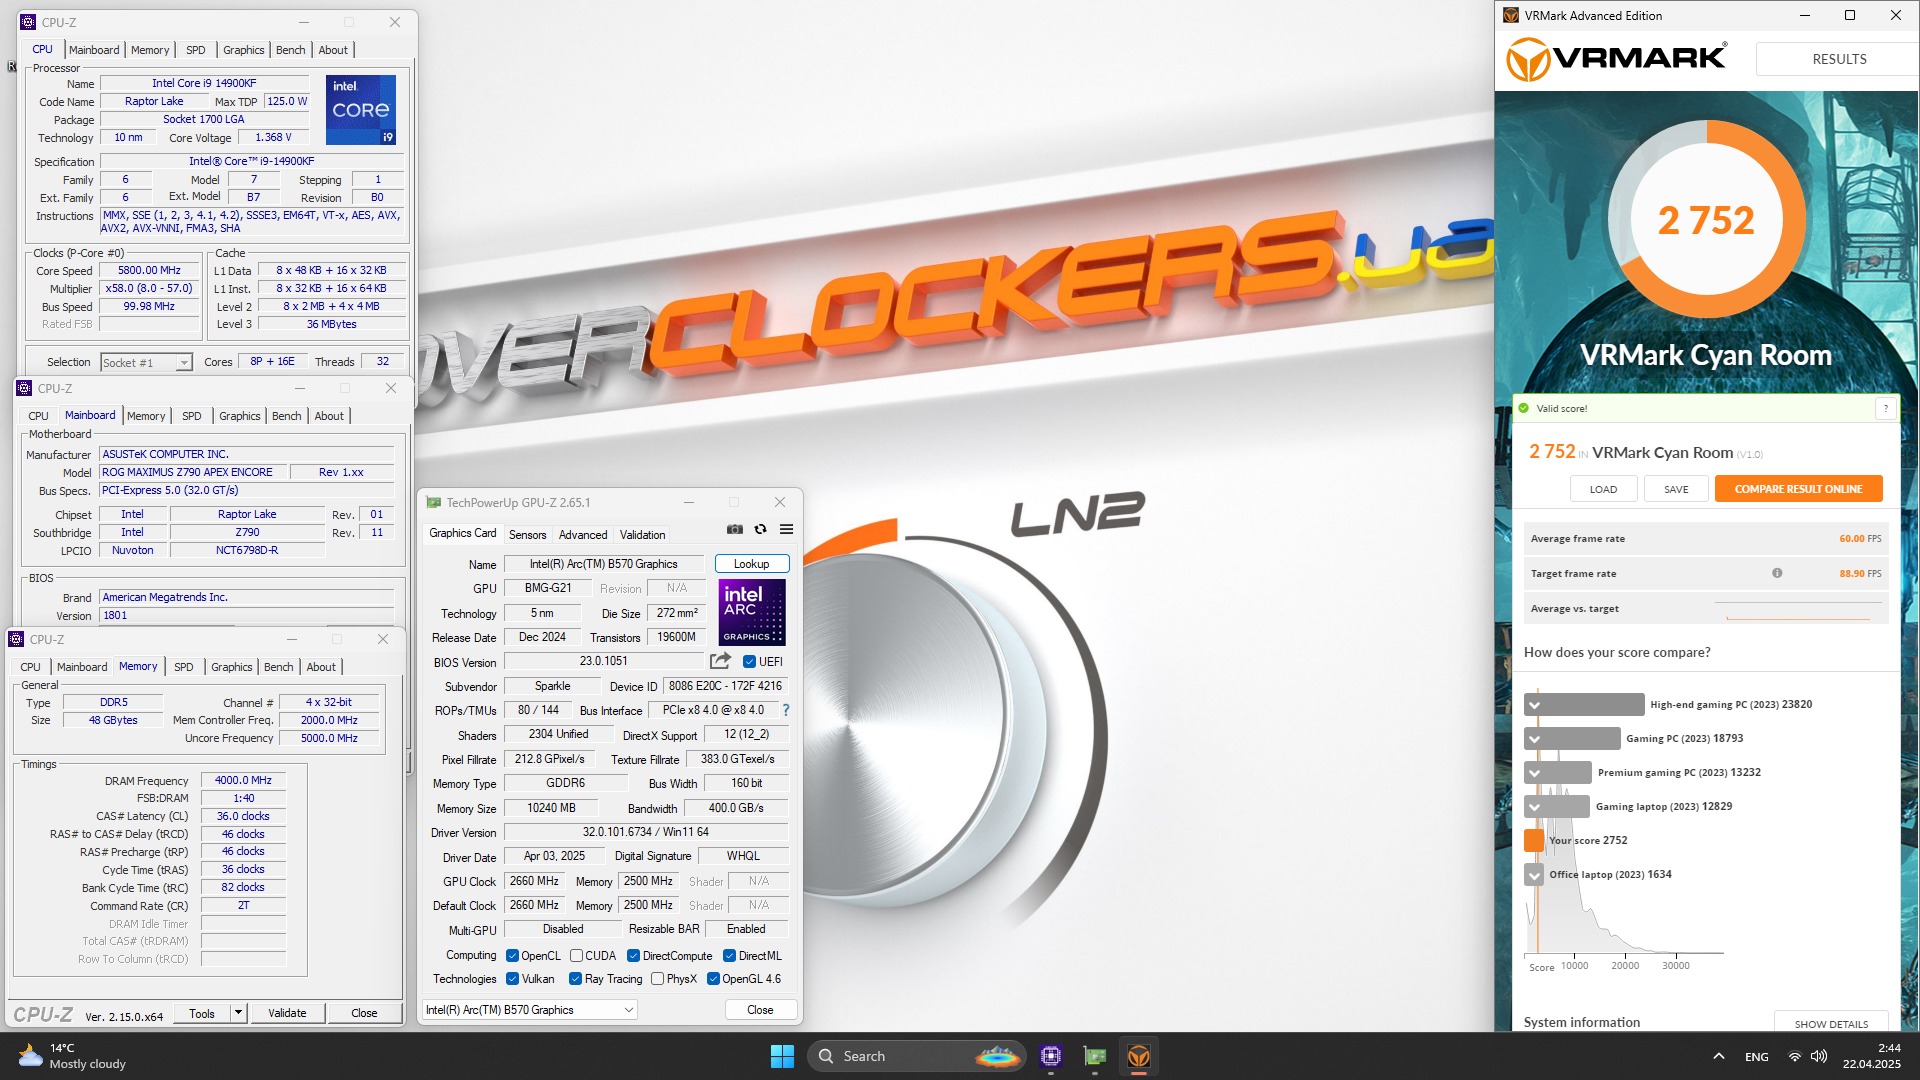Viewport: 1920px width, 1080px height.
Task: Open the GPU-Z hamburger menu
Action: pos(787,529)
